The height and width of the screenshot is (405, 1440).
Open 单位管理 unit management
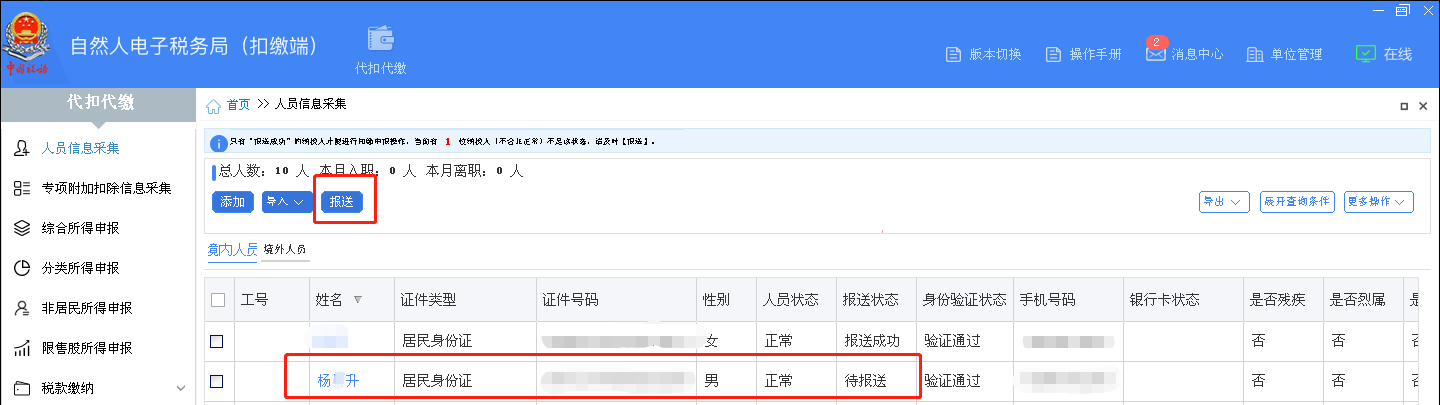pos(1284,54)
